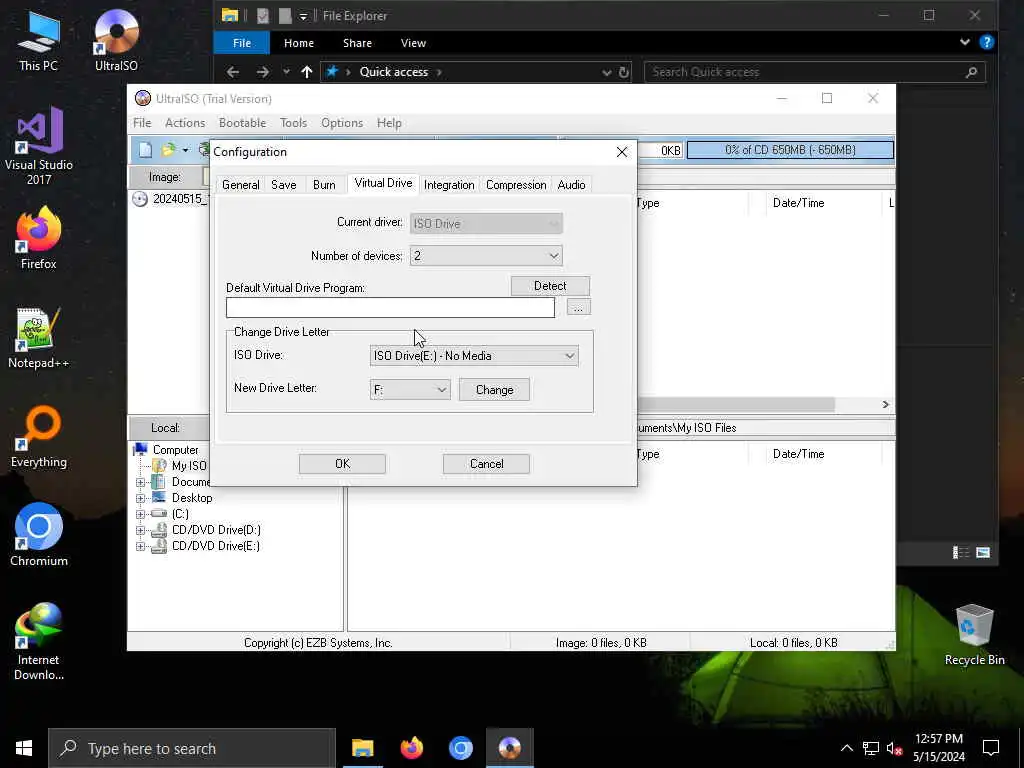This screenshot has height=768, width=1024.
Task: Click the lower Date/Time column header
Action: [798, 454]
